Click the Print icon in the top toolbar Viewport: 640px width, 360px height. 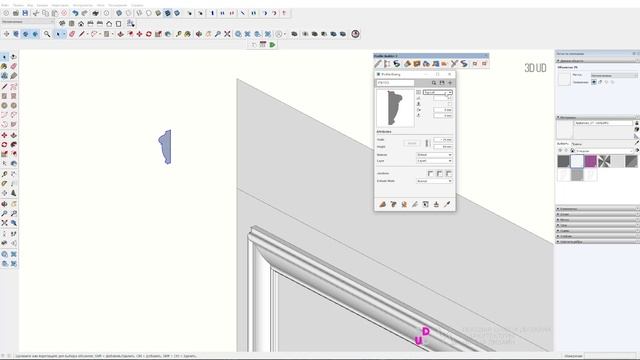(96, 13)
